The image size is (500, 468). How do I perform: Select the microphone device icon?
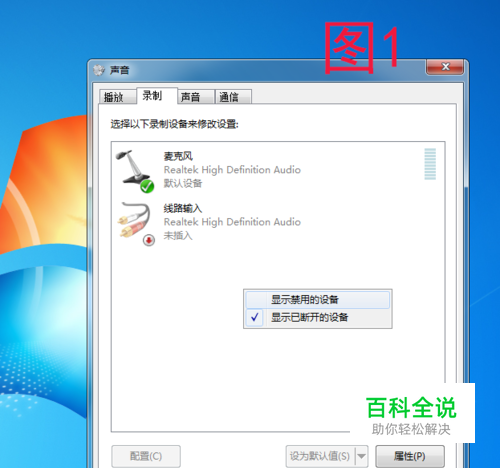pos(134,171)
